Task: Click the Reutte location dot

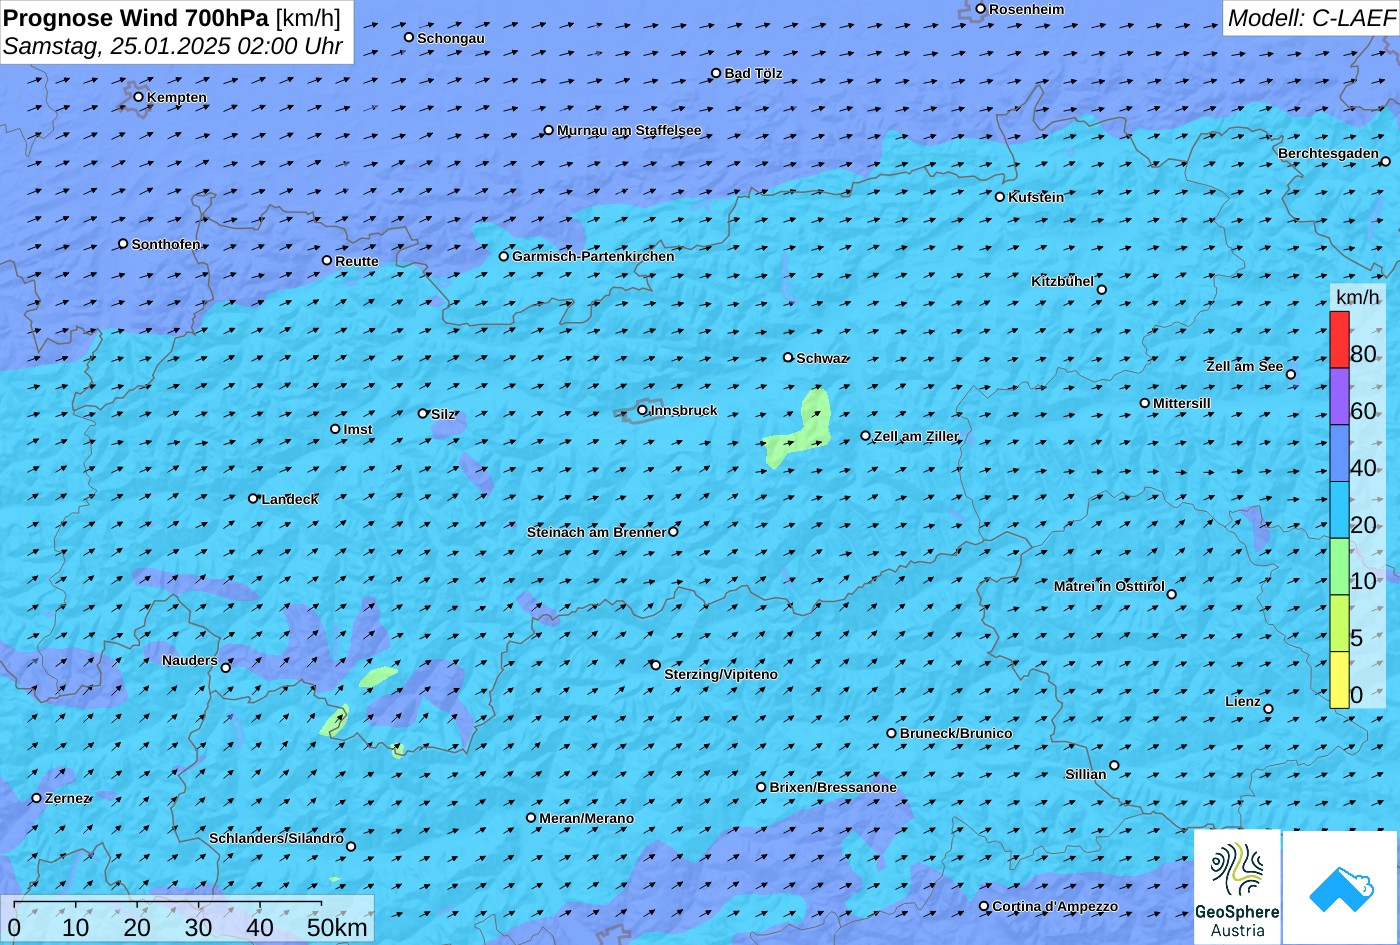Action: pos(327,260)
